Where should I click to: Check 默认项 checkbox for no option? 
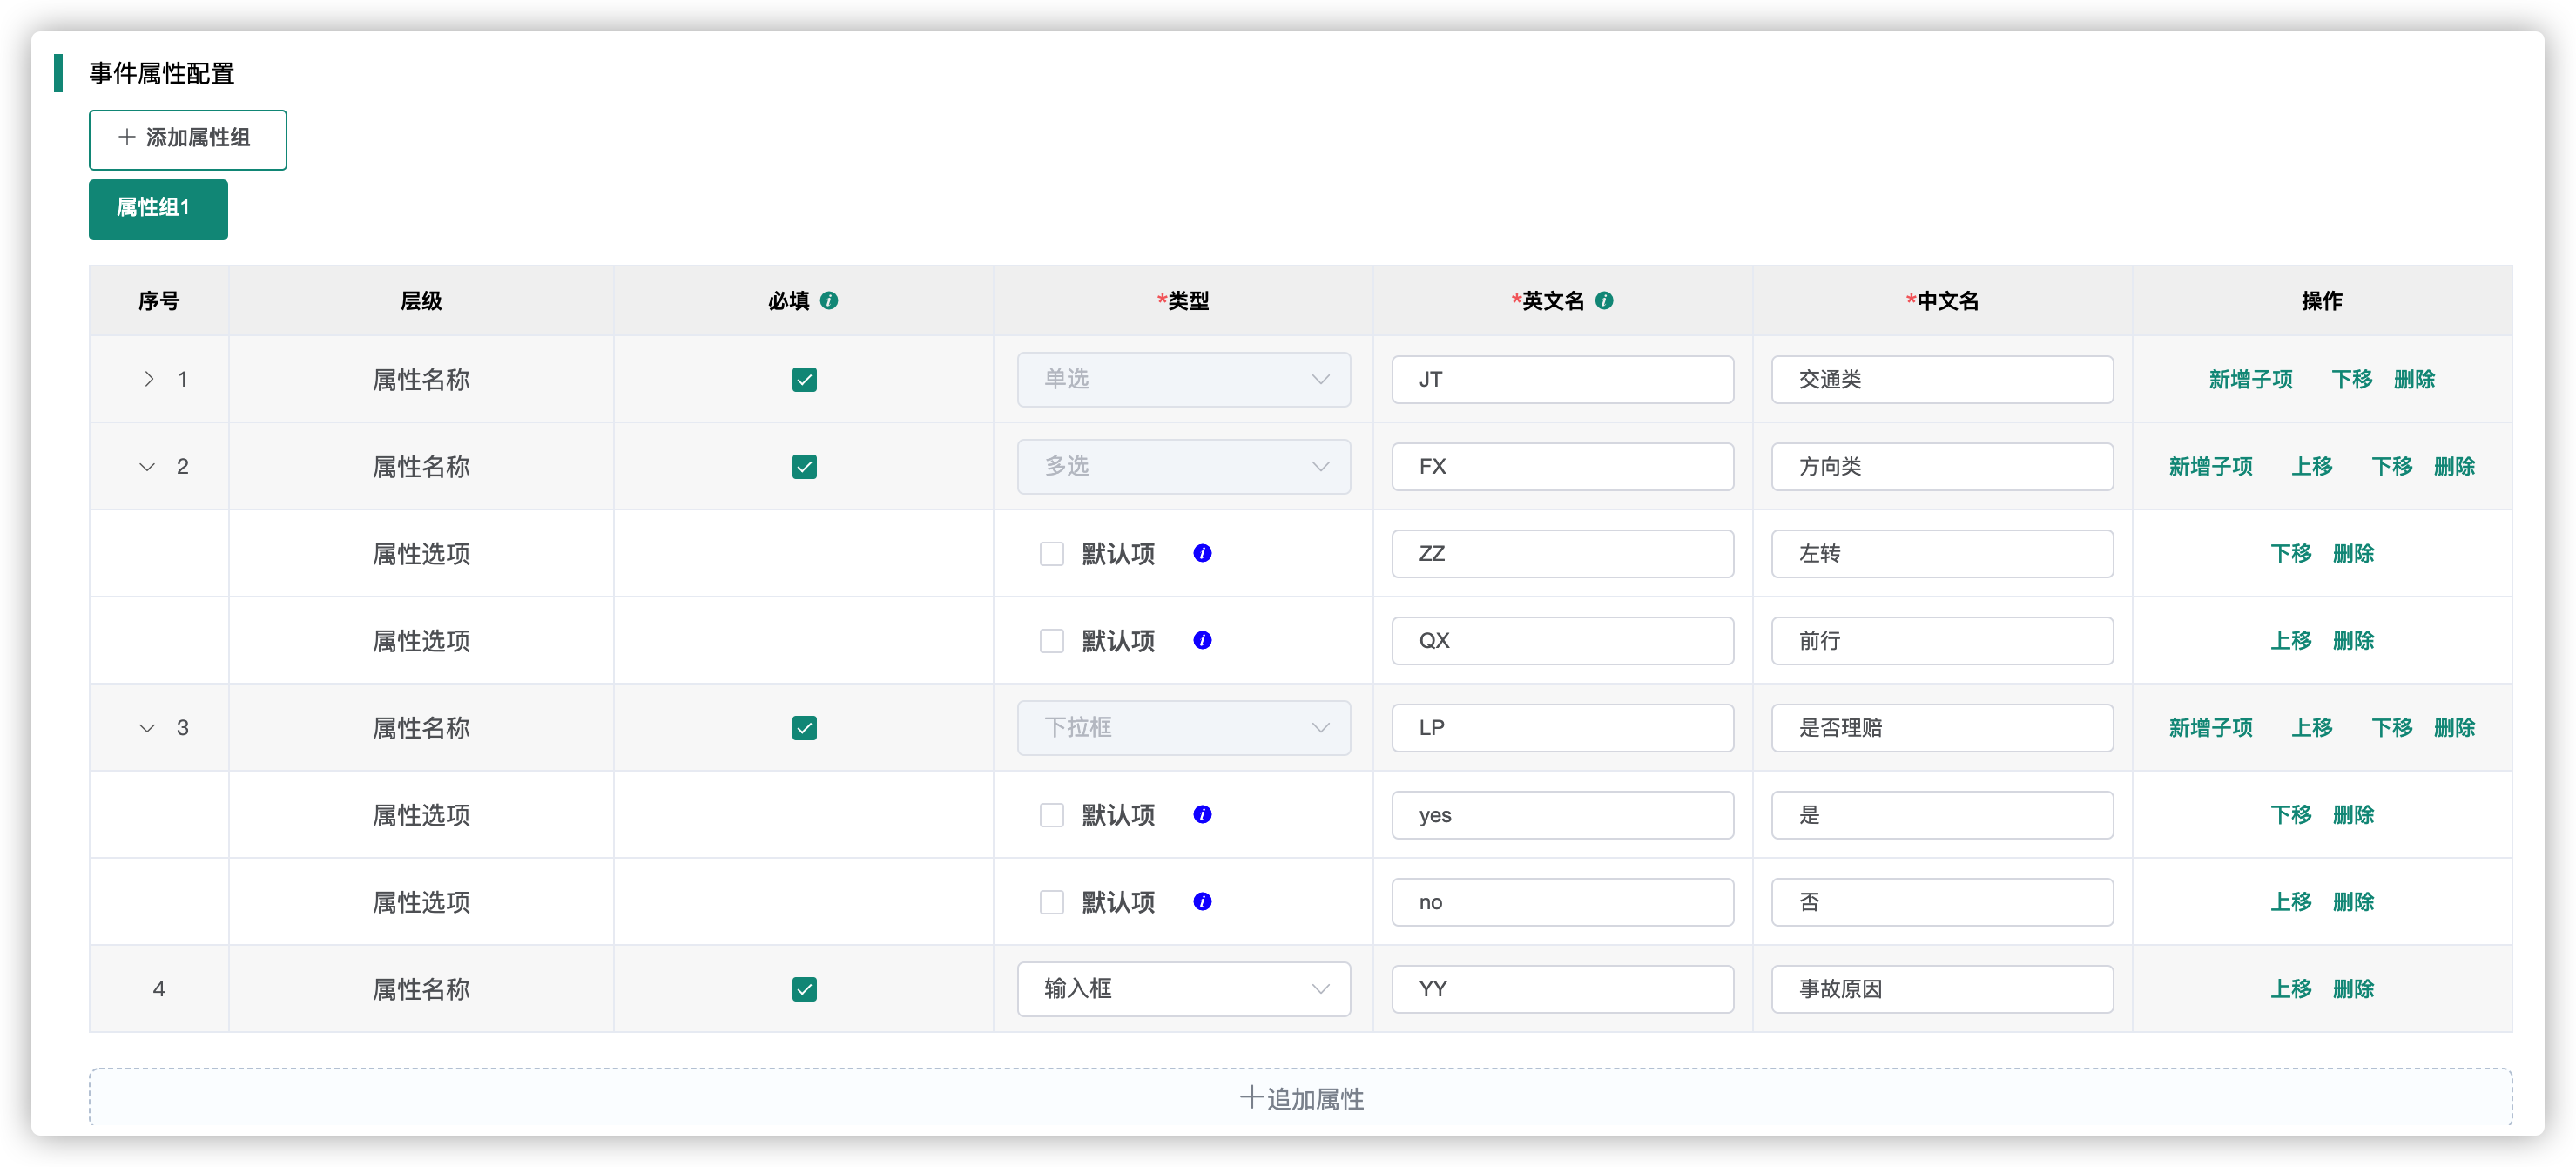[x=1051, y=901]
